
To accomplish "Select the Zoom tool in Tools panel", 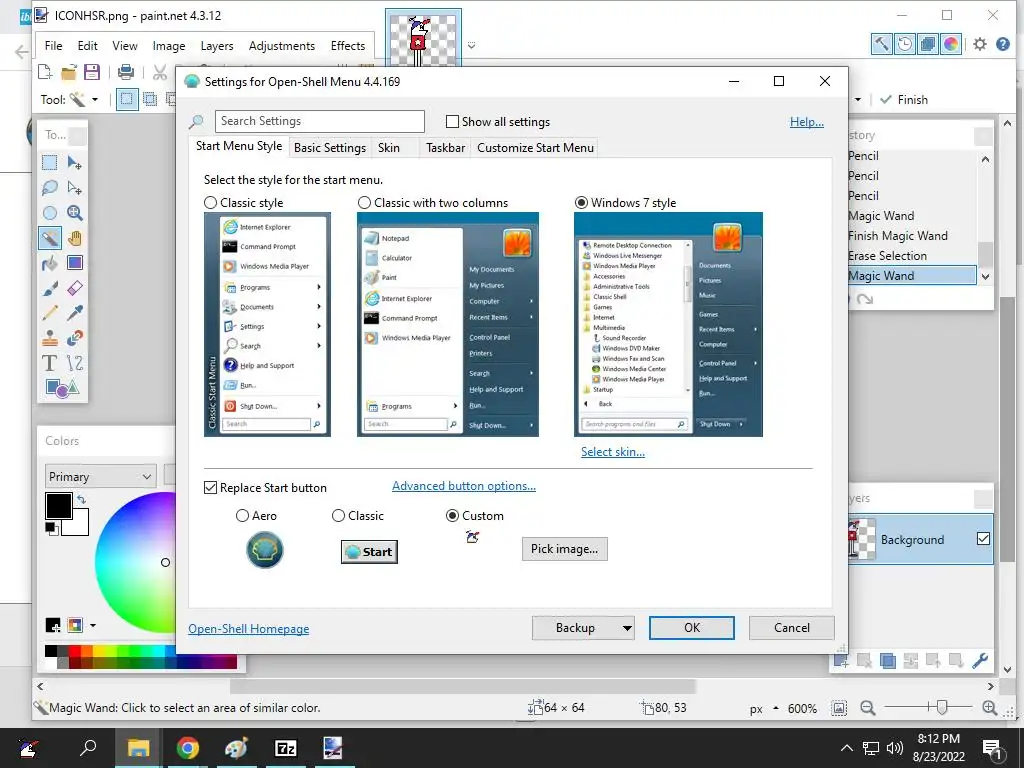I will [74, 213].
